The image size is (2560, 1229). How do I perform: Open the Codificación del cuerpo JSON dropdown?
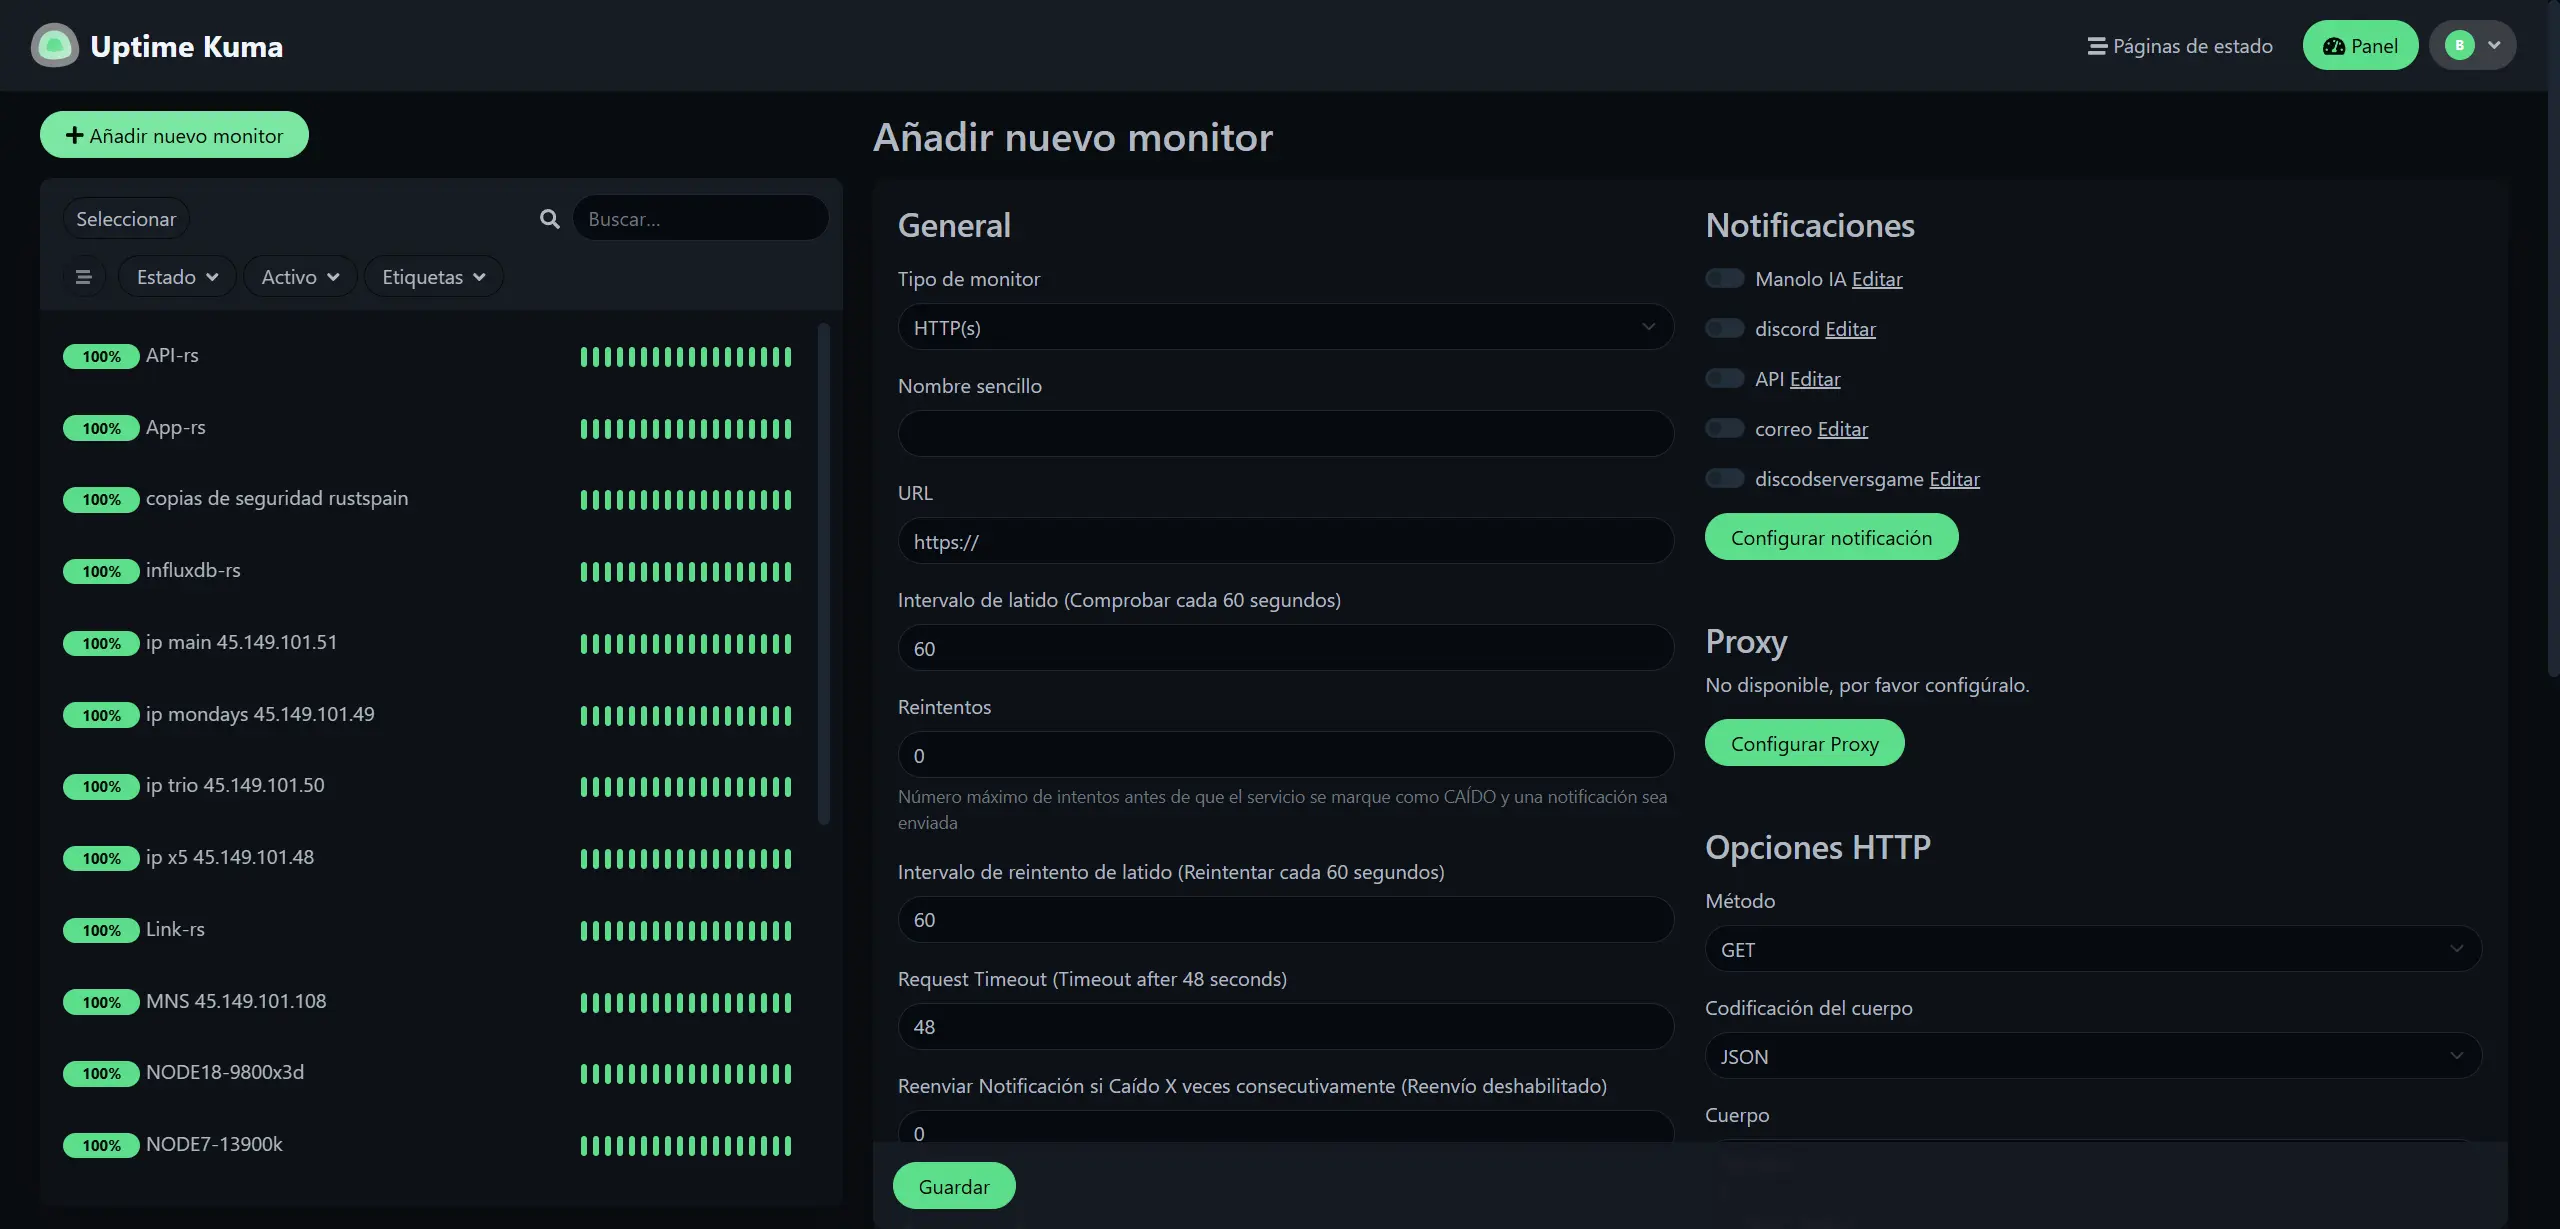tap(2093, 1056)
